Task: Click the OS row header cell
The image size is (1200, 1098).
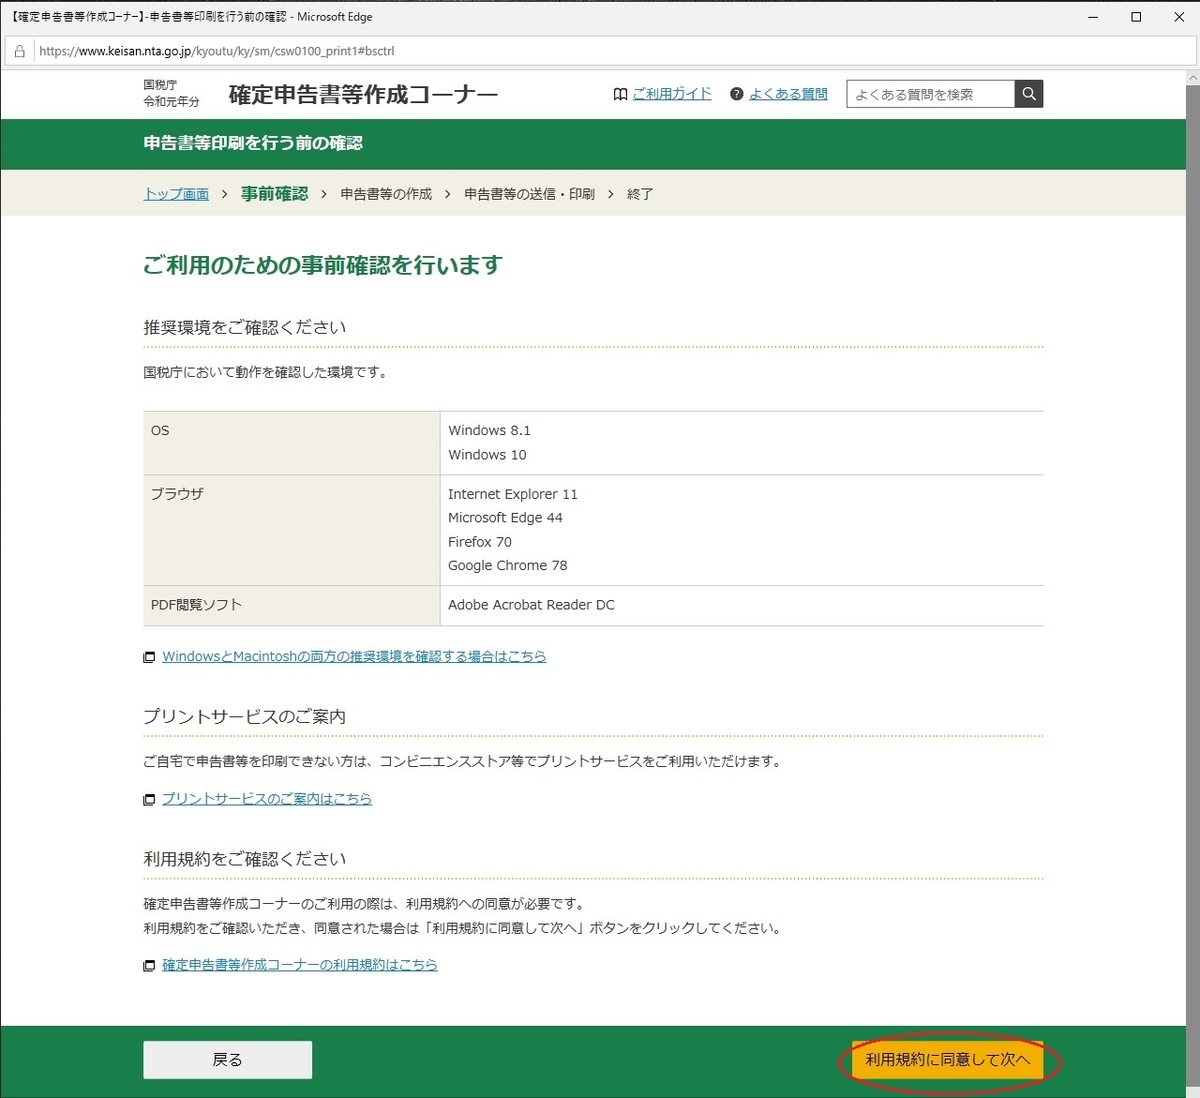Action: [x=291, y=443]
